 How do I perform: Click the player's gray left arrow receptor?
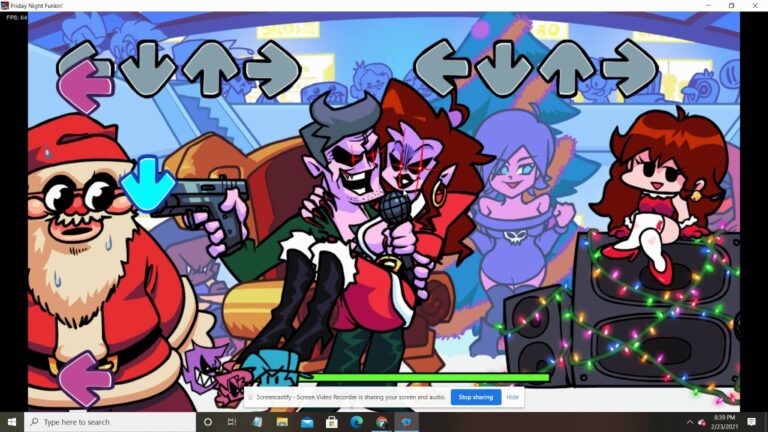pos(442,68)
